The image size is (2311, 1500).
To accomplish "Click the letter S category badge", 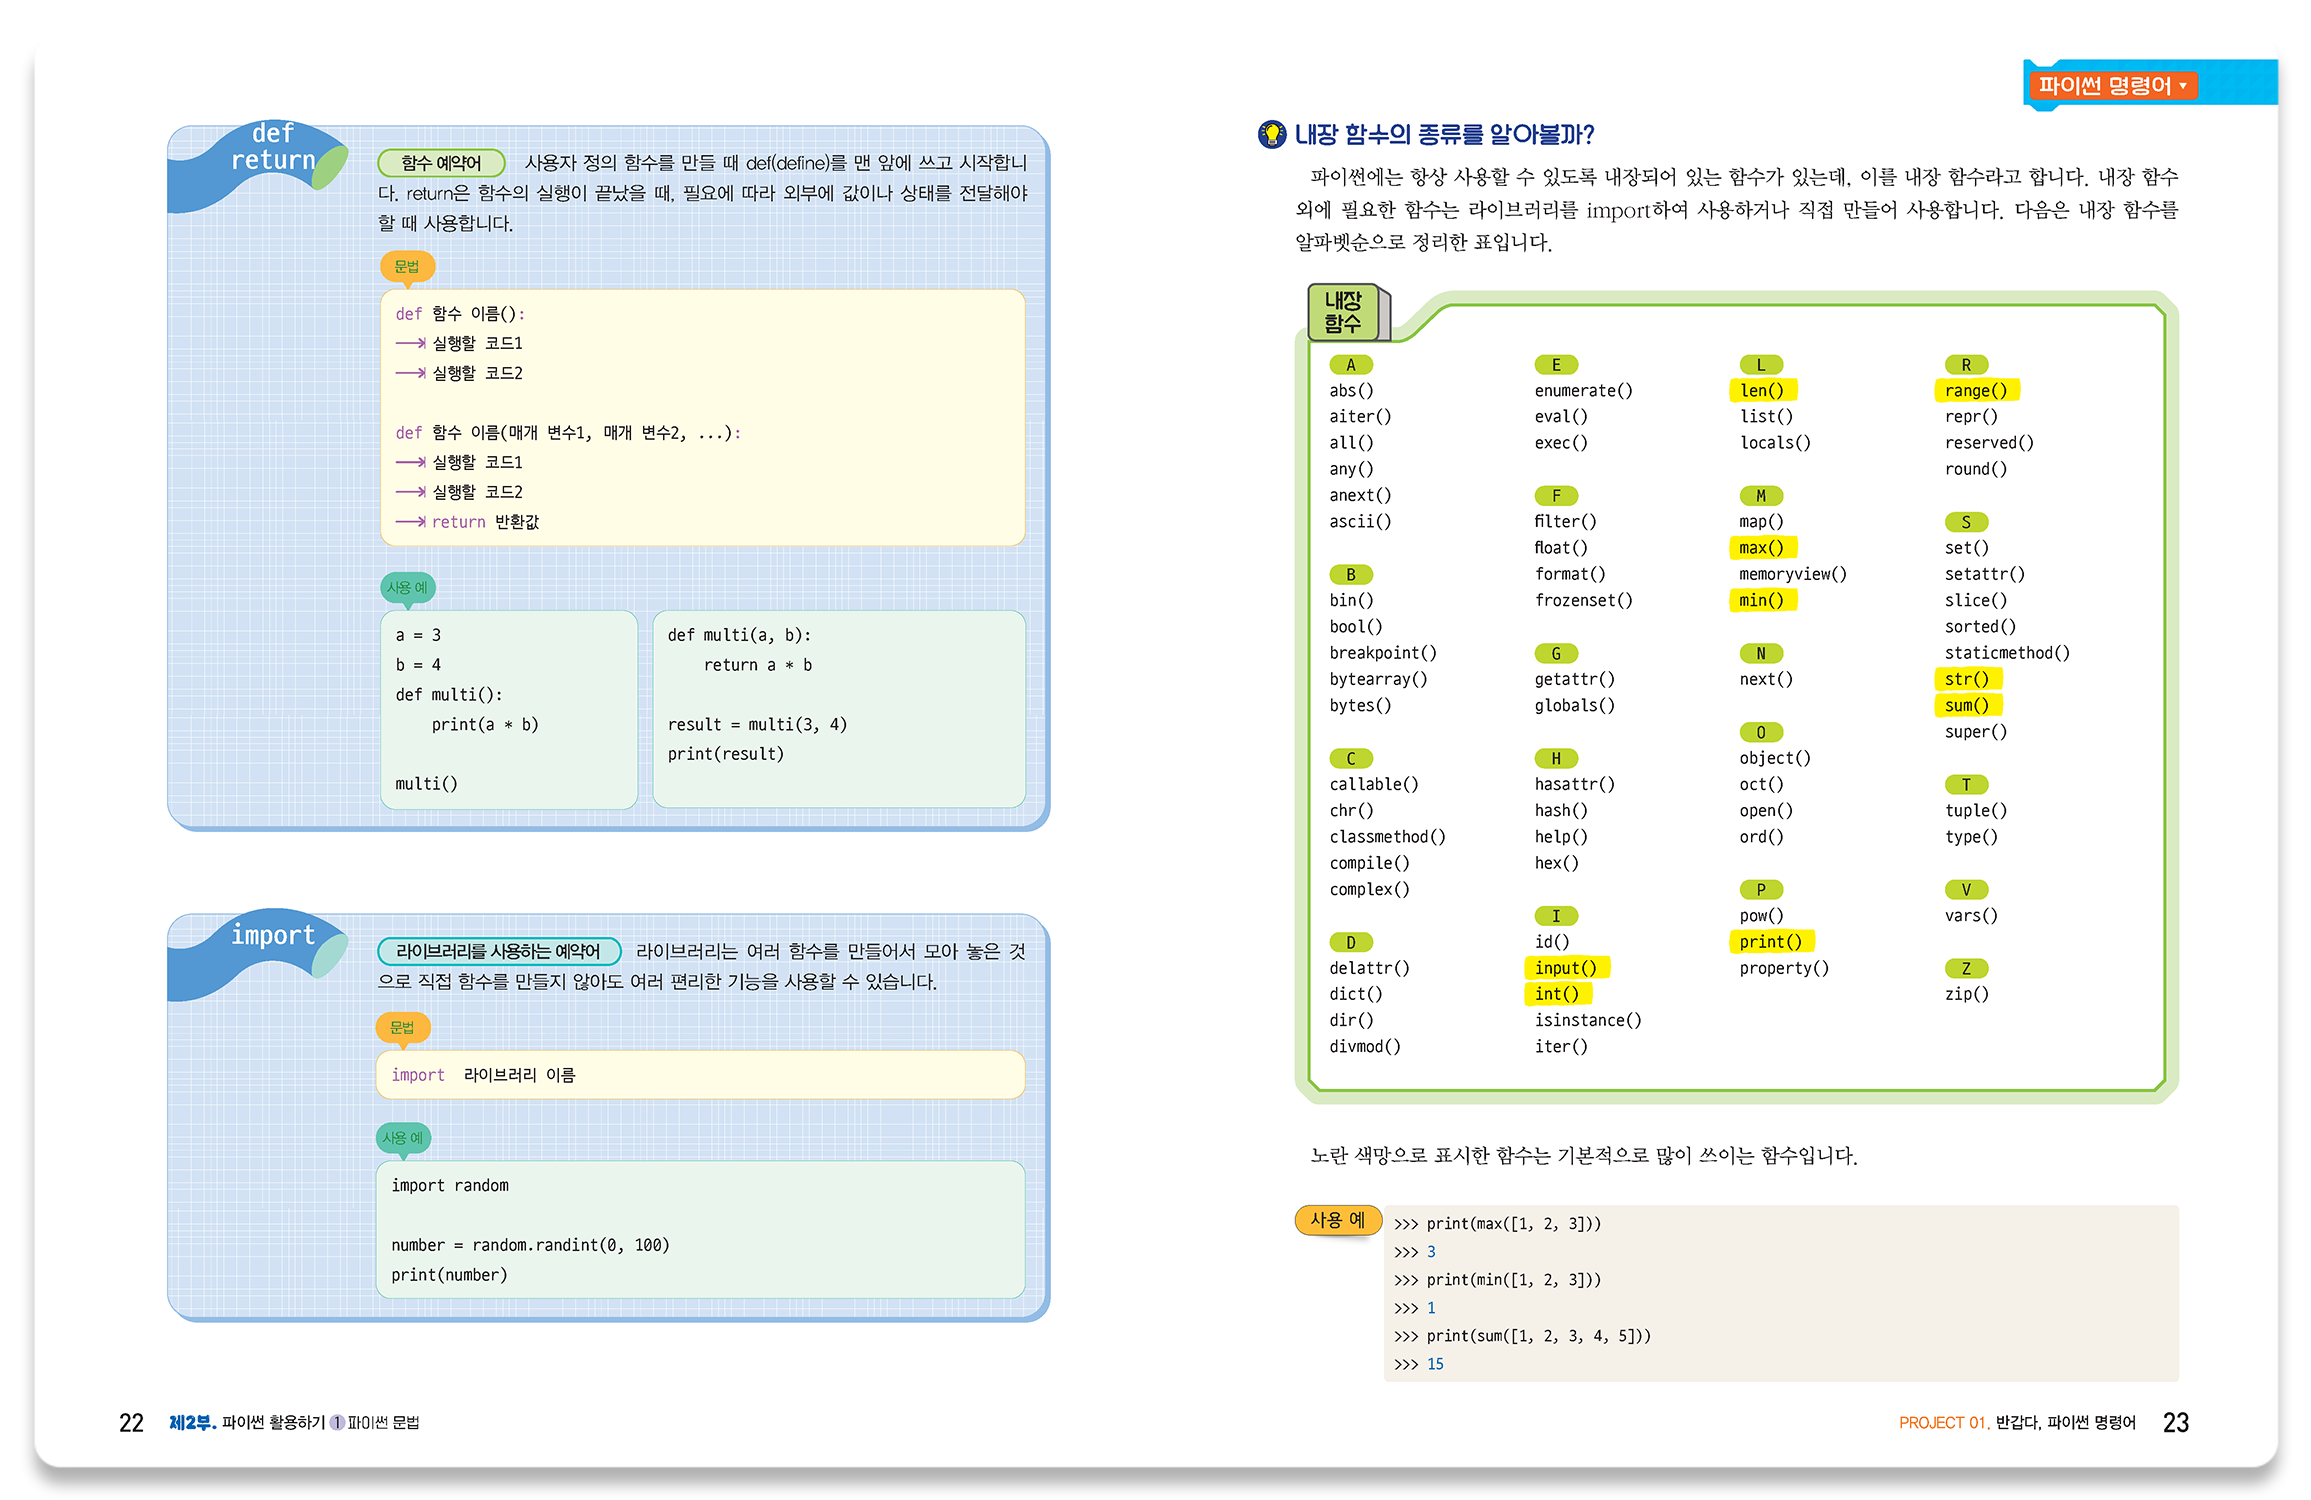I will tap(1965, 522).
